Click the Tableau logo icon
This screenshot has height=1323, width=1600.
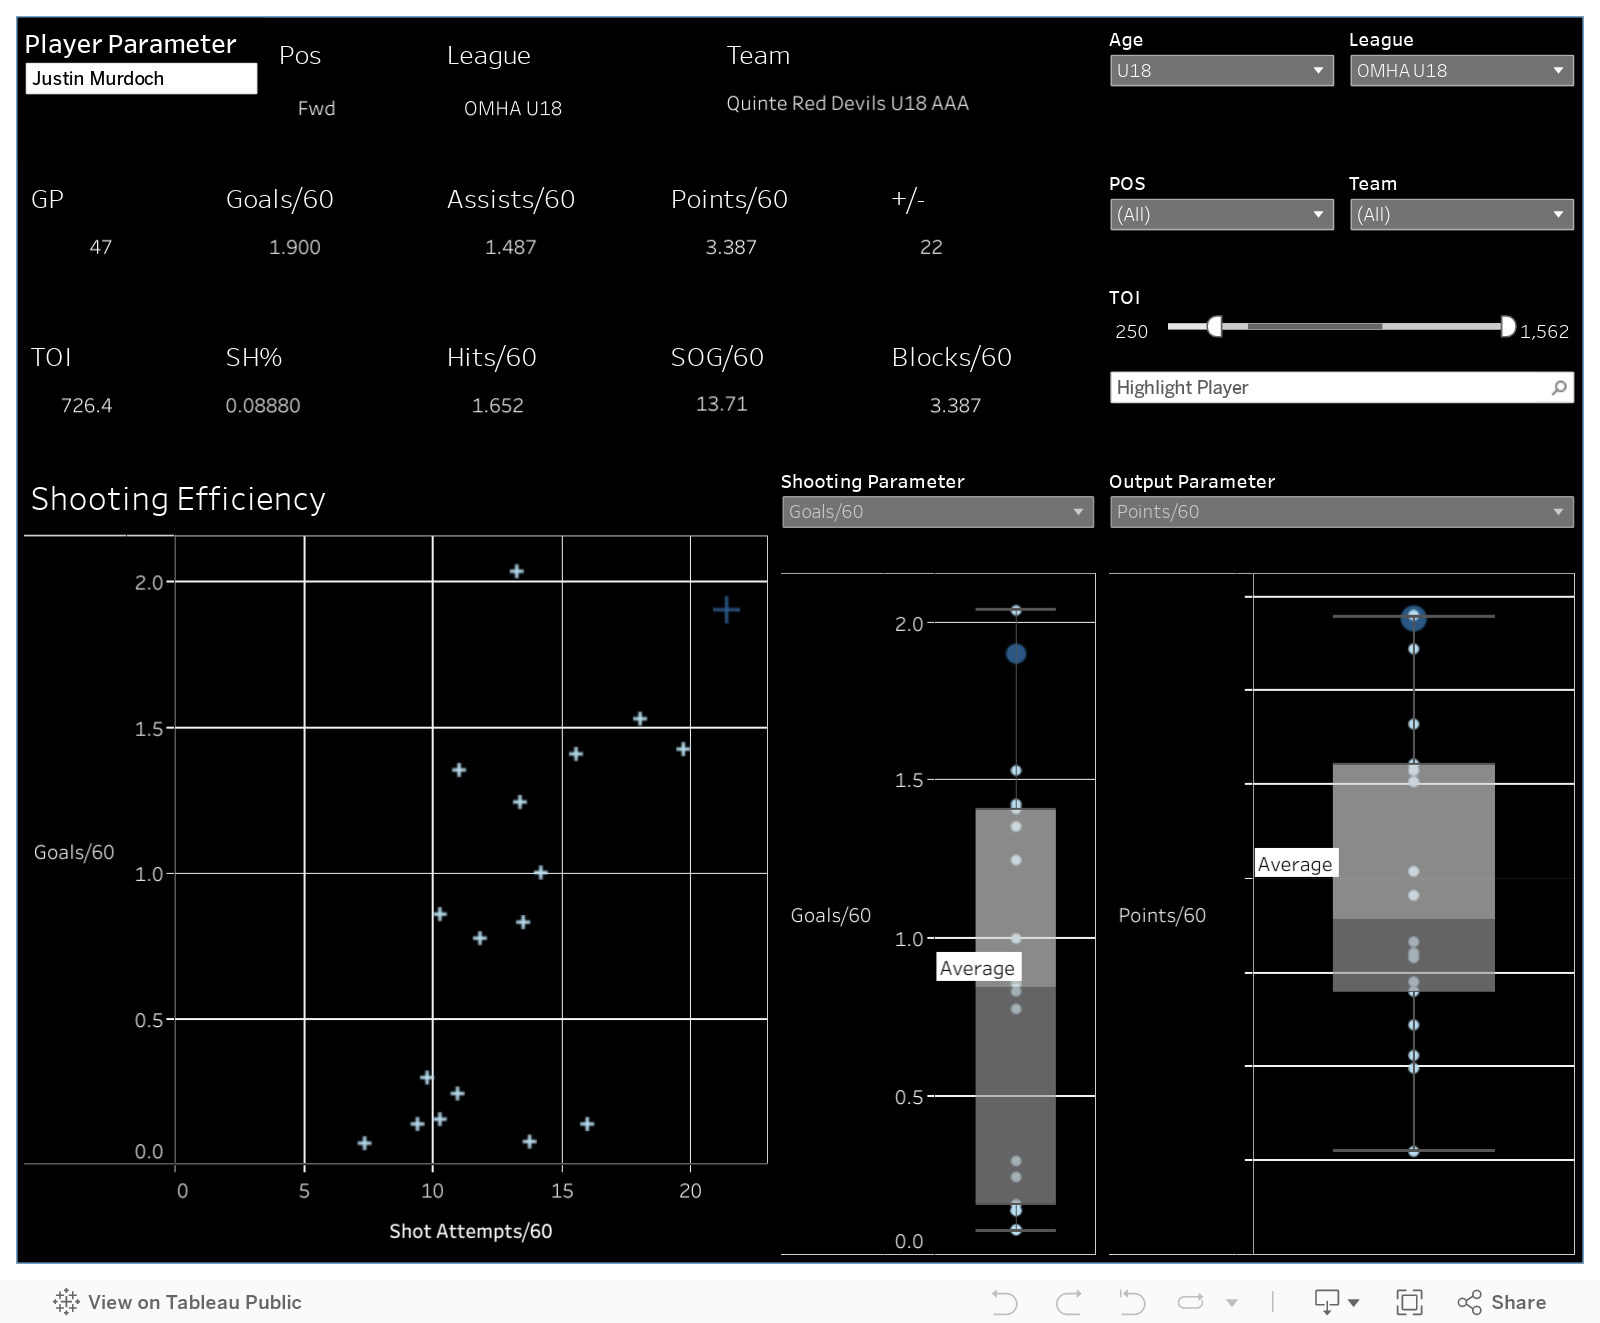(x=66, y=1301)
